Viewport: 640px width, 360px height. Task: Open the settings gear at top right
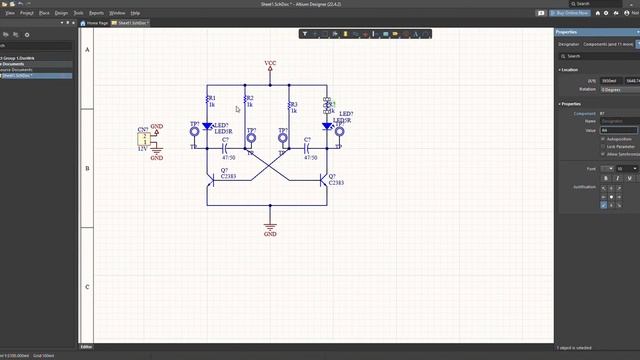pyautogui.click(x=606, y=13)
